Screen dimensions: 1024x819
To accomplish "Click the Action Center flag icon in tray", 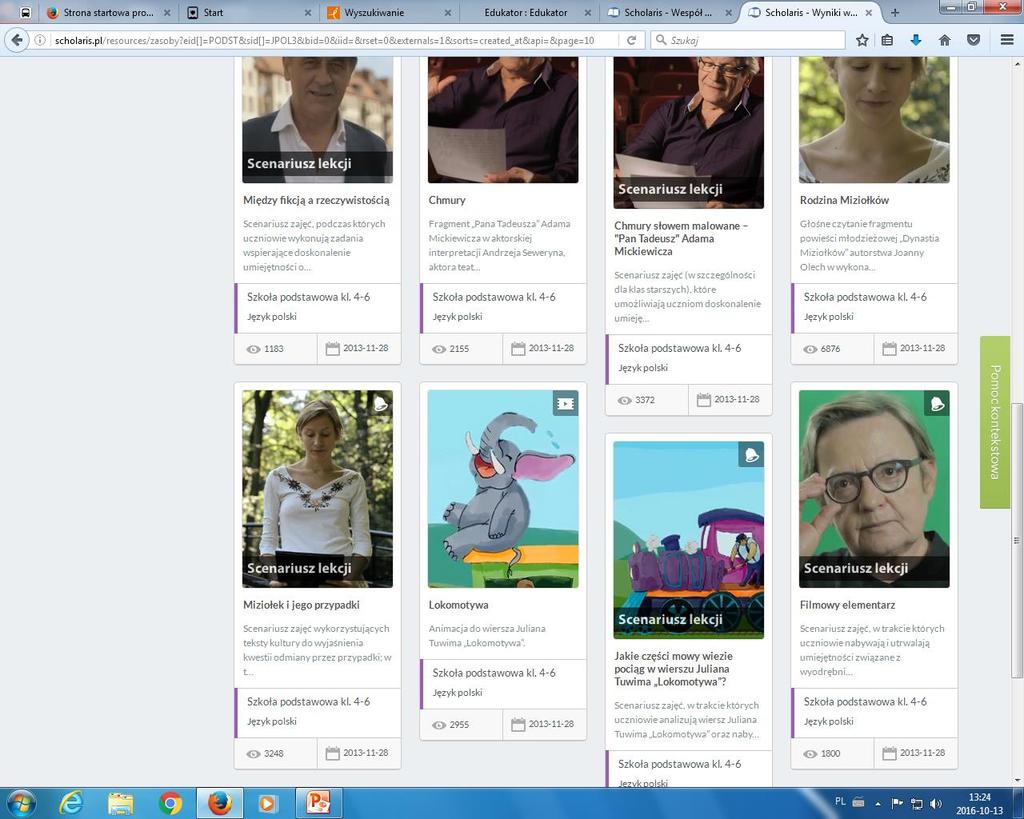I will (x=897, y=803).
